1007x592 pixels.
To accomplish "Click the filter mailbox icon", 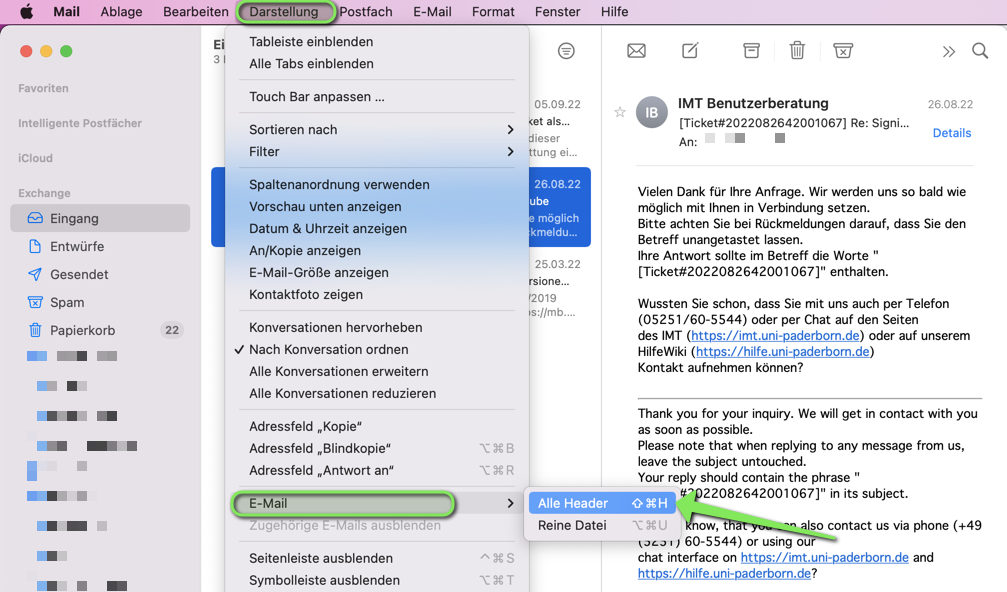I will pos(566,51).
